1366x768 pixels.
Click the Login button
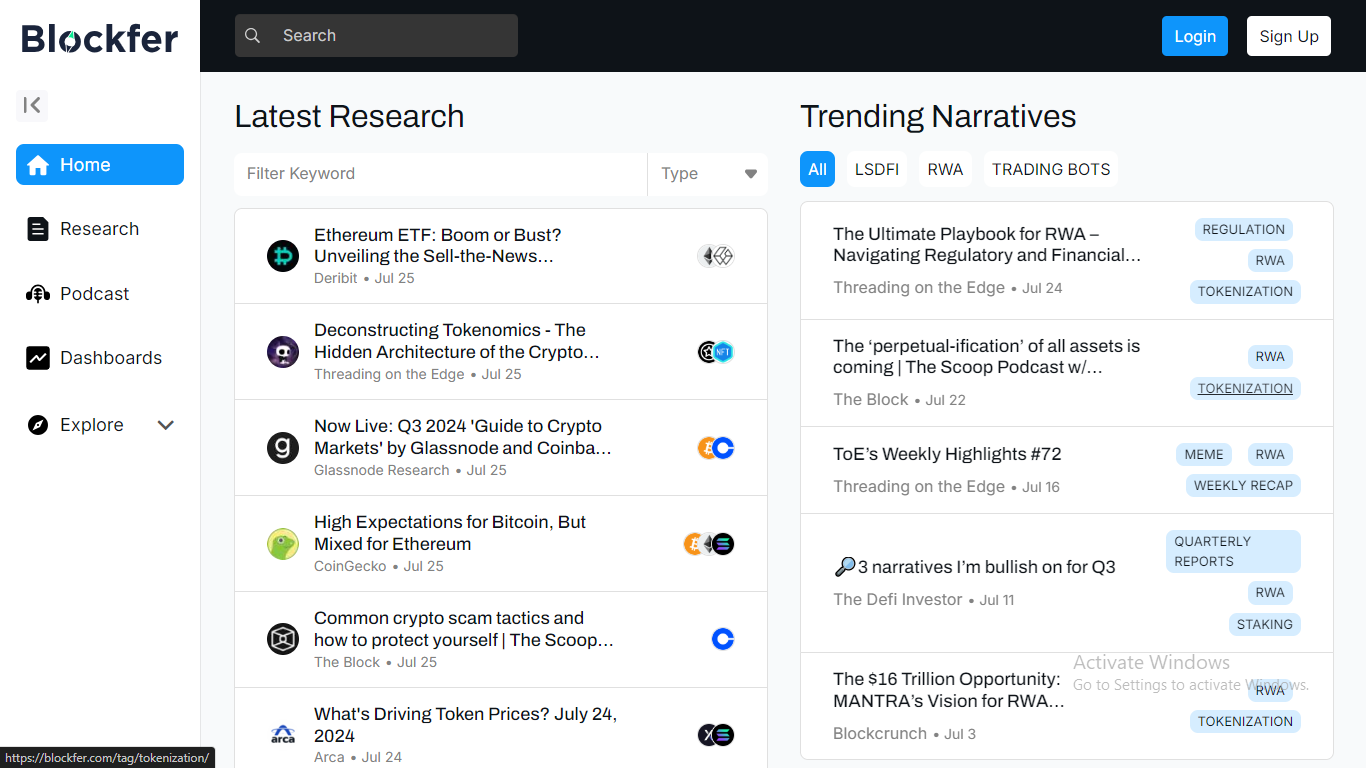click(1194, 36)
